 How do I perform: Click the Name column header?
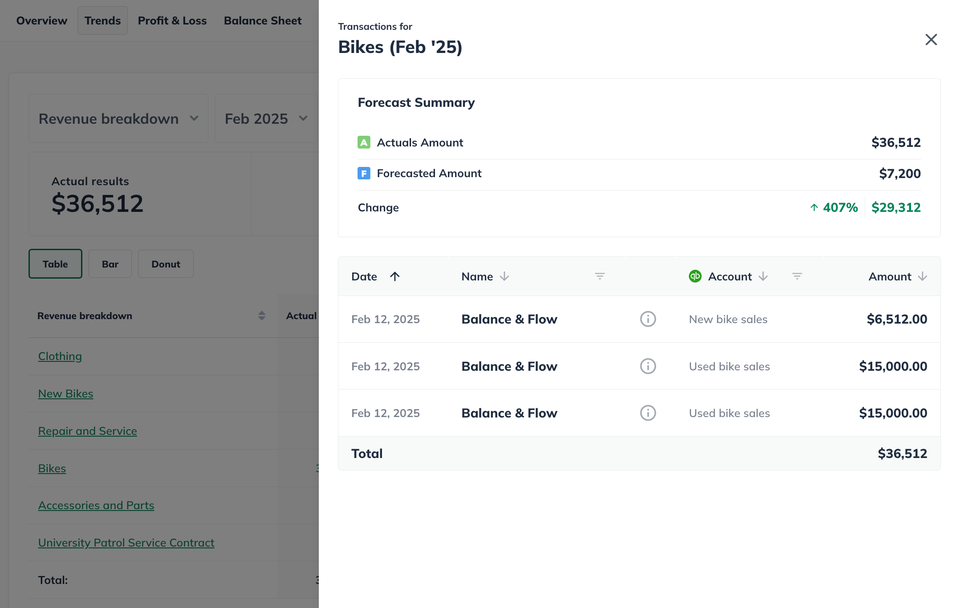[477, 276]
